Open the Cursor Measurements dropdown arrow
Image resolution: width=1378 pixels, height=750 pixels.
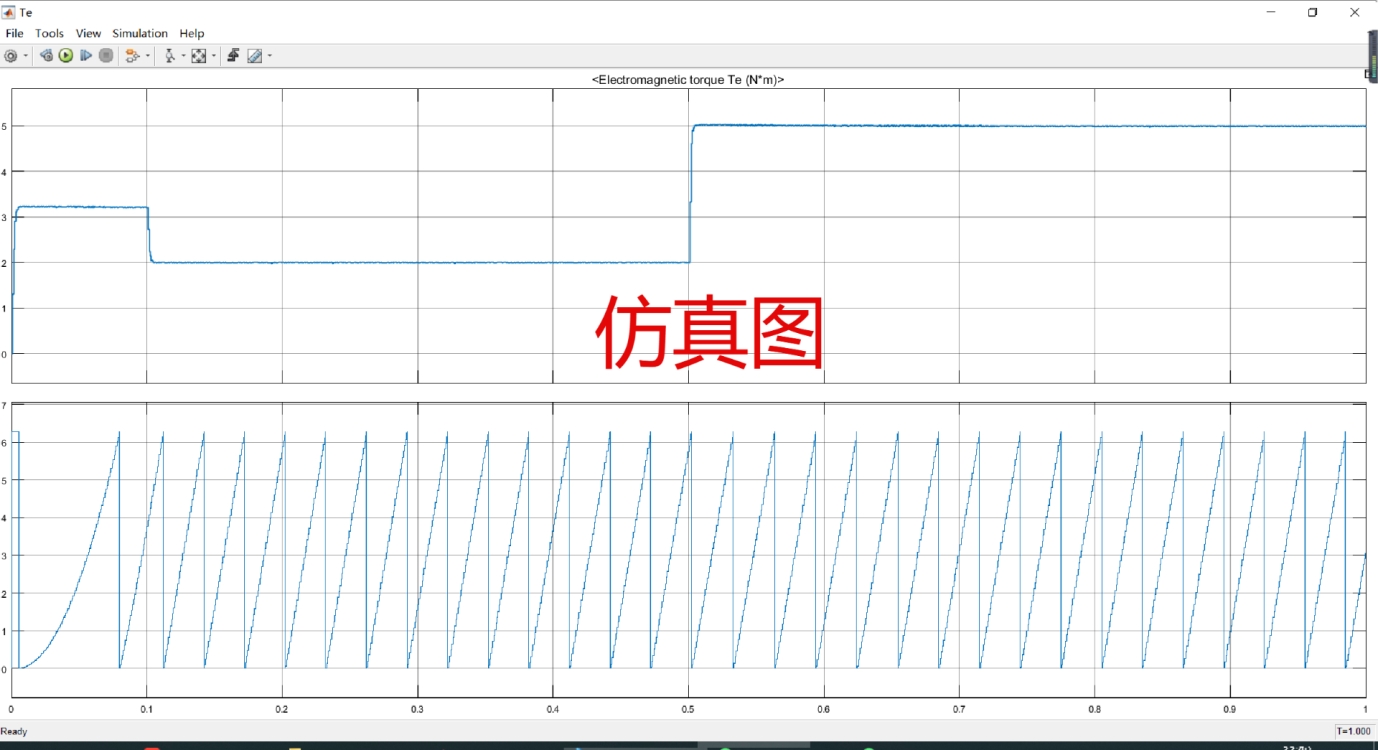click(184, 55)
